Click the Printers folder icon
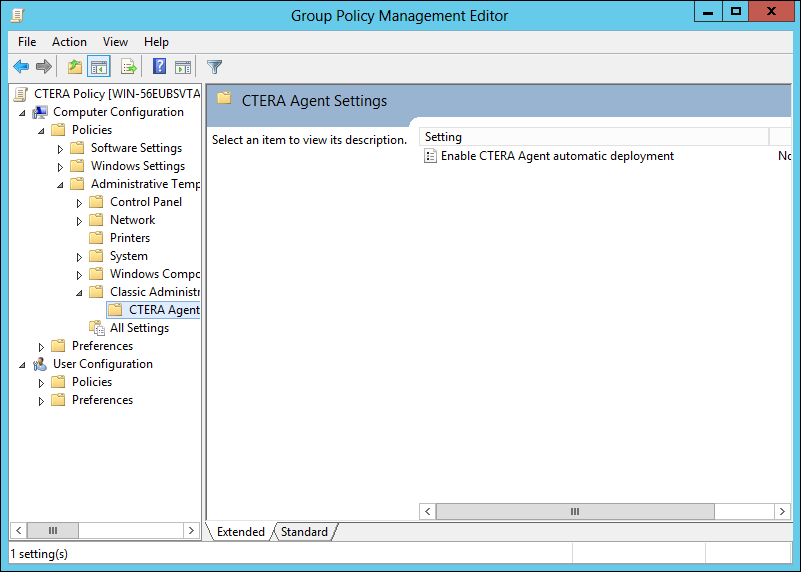Image resolution: width=801 pixels, height=572 pixels. coord(96,237)
